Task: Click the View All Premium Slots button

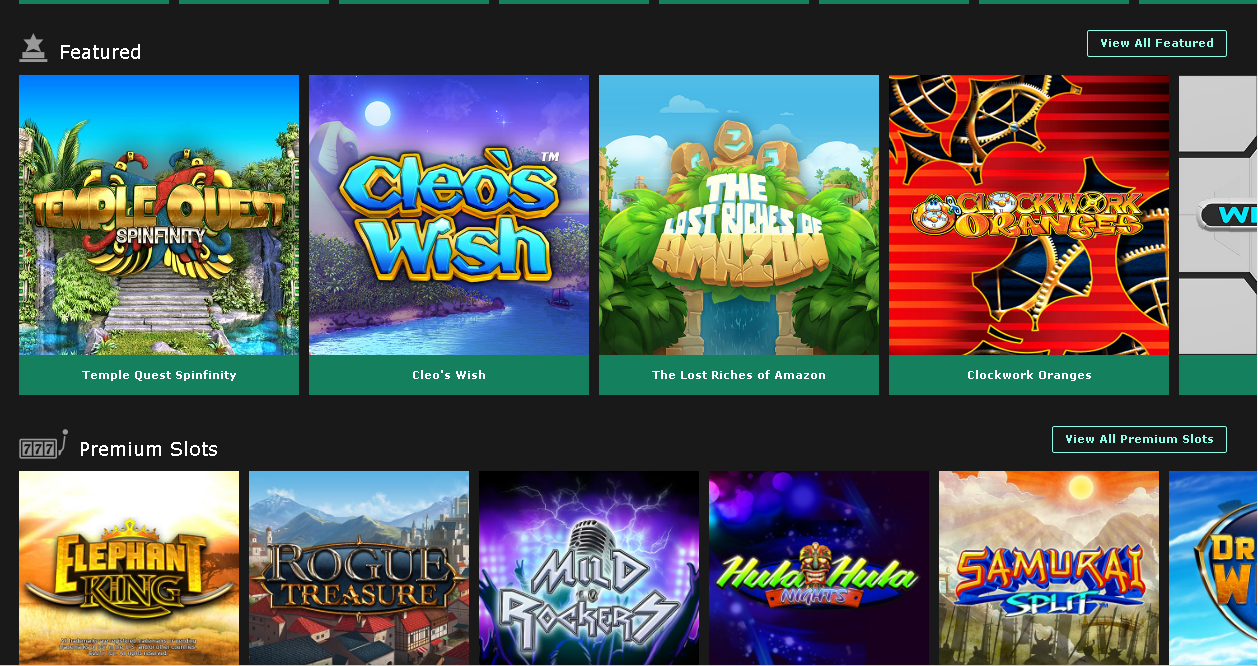Action: (x=1139, y=439)
